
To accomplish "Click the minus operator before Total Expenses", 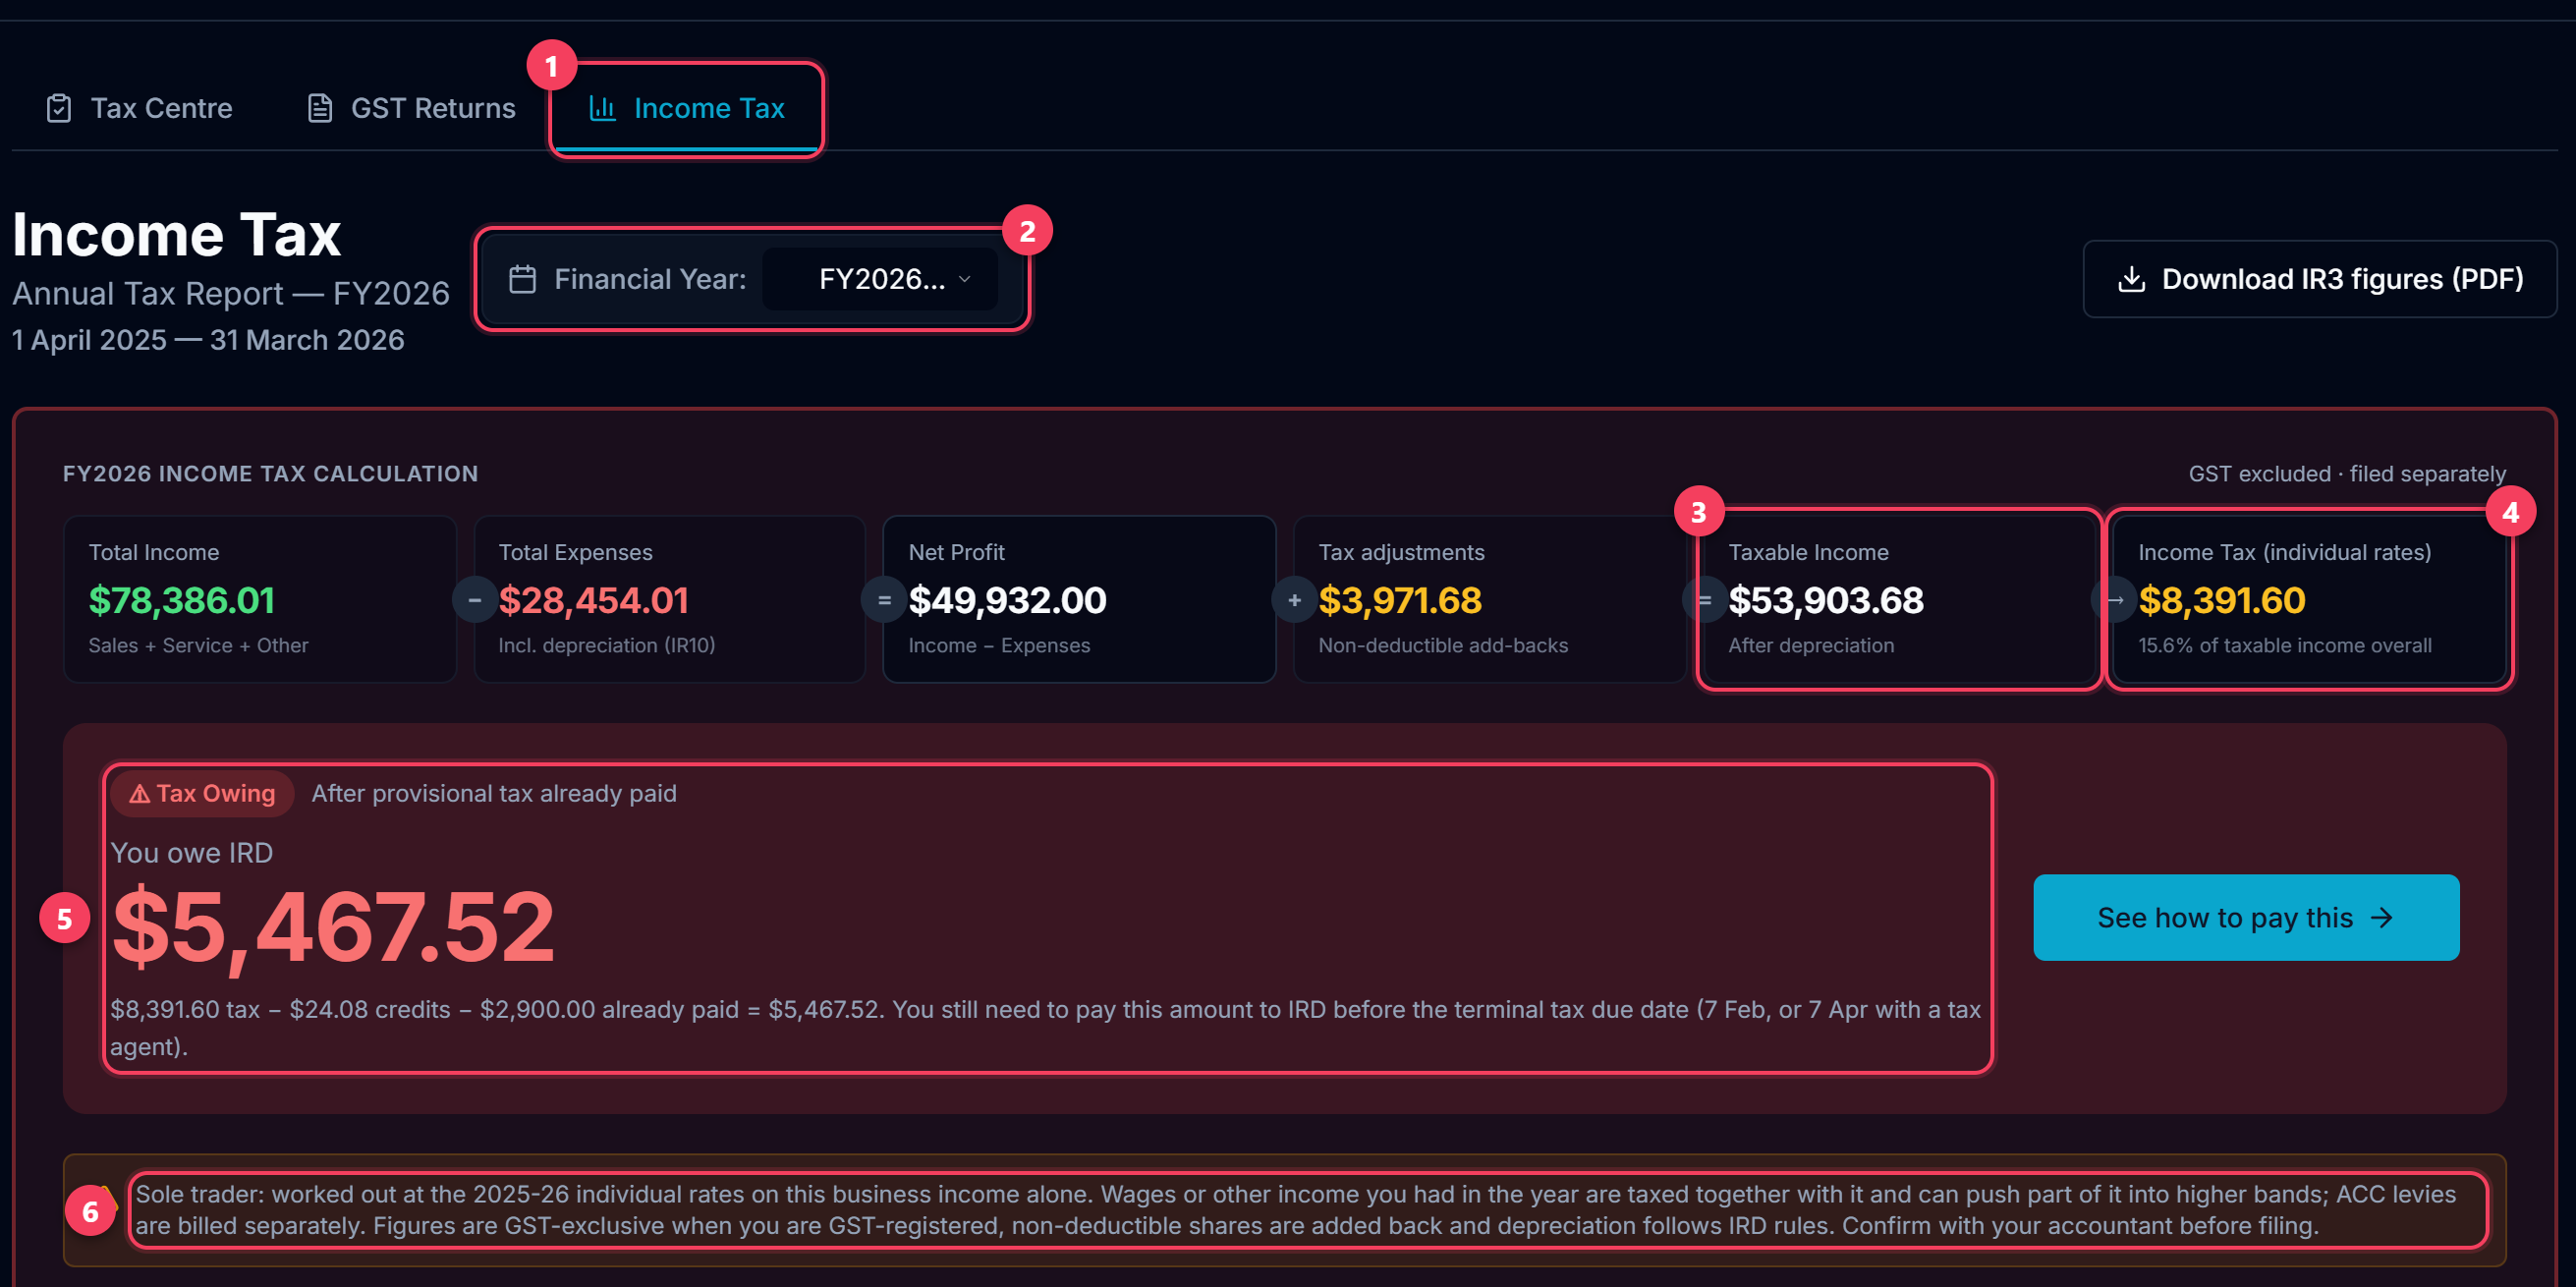I will coord(474,600).
